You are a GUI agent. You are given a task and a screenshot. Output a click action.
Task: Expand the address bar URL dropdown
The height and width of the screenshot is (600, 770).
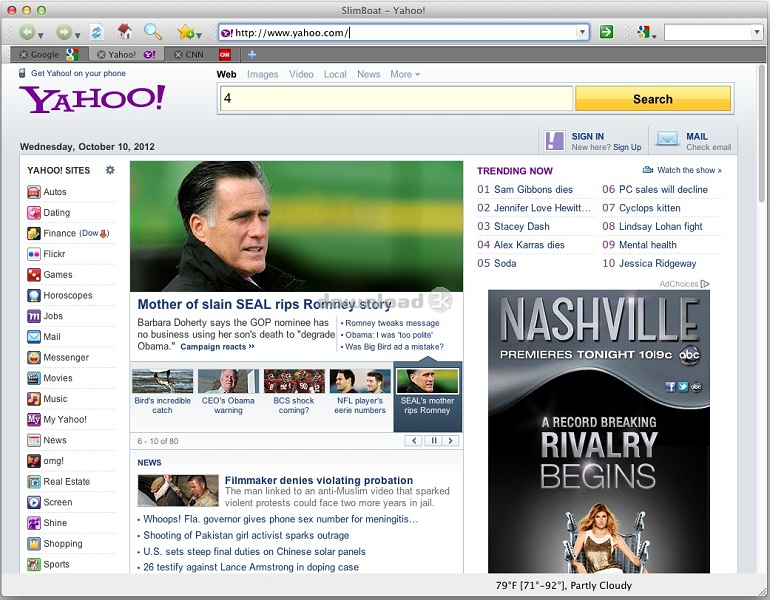click(582, 33)
